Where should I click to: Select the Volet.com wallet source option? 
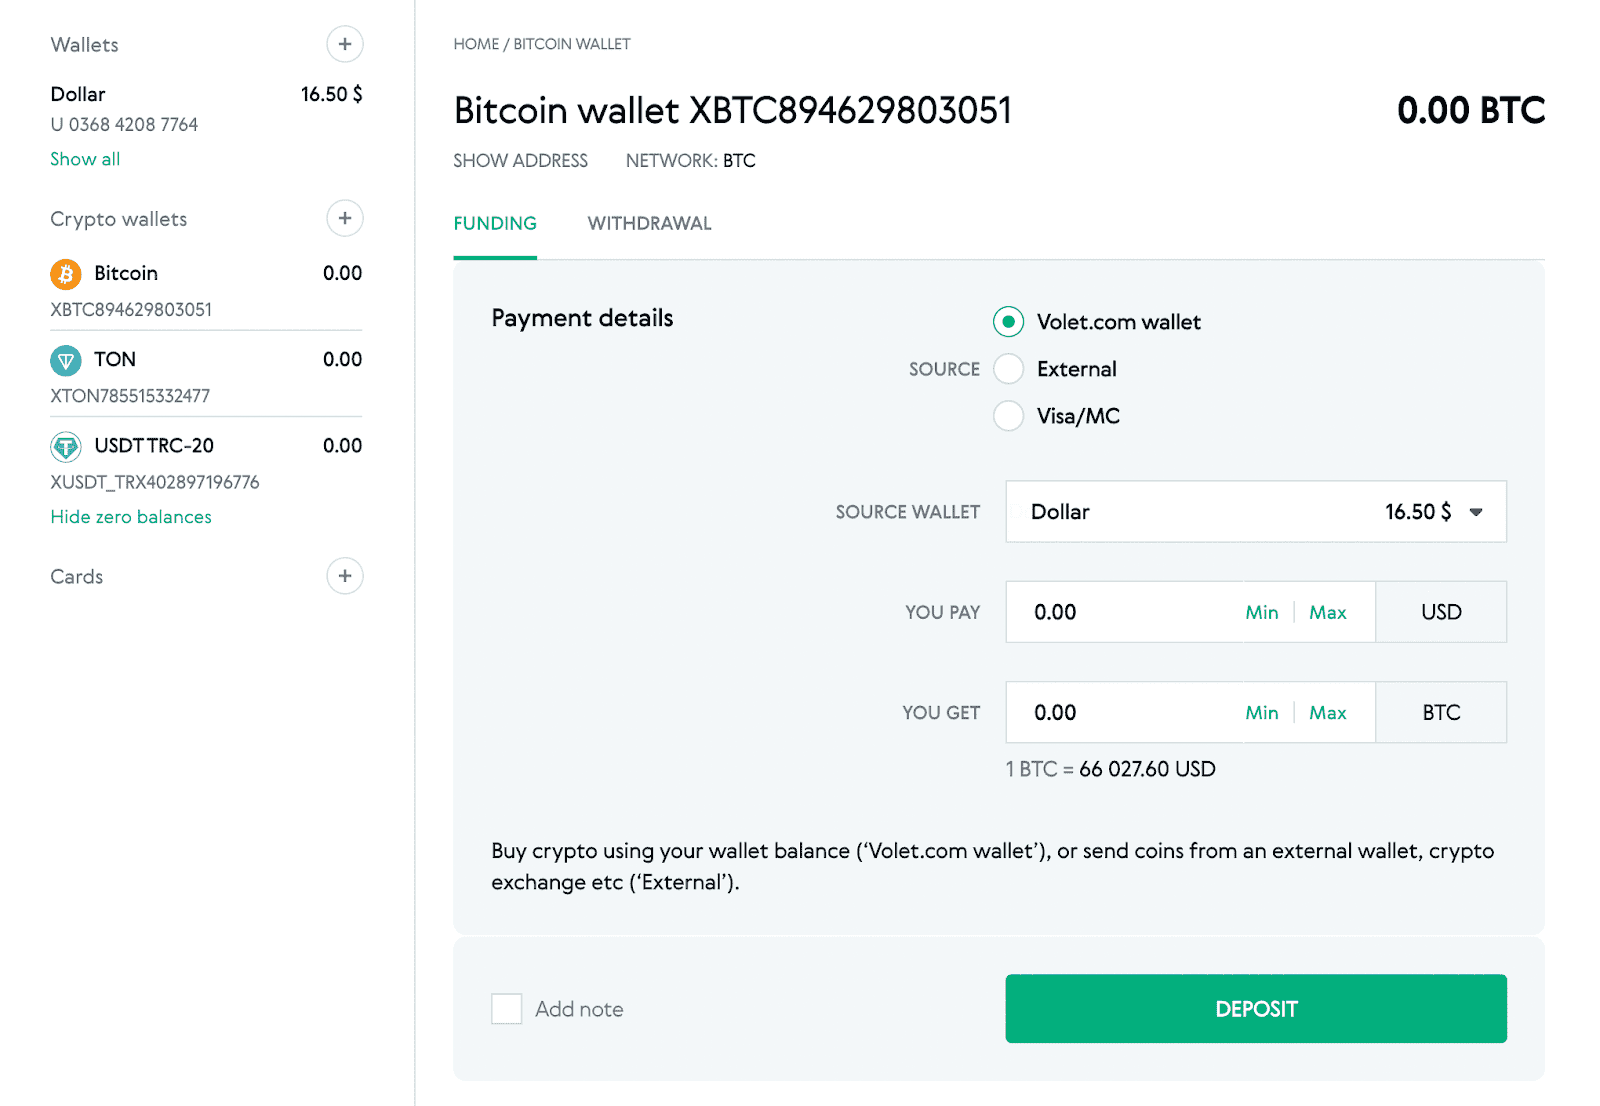1008,322
